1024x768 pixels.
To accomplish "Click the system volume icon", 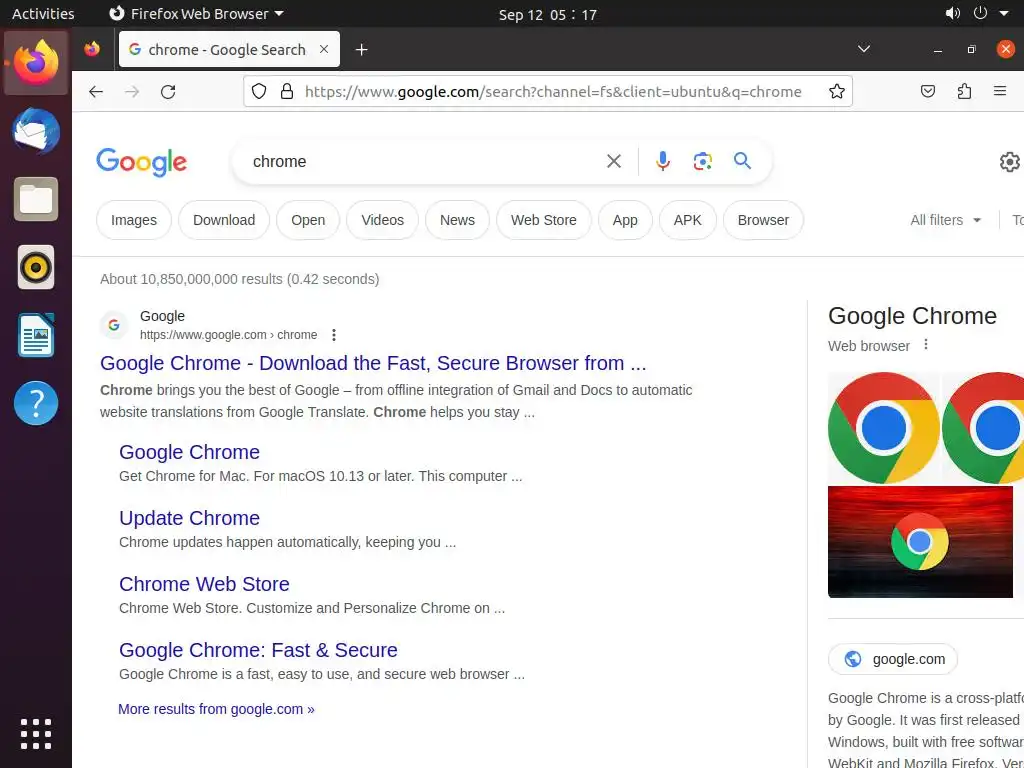I will pyautogui.click(x=953, y=13).
